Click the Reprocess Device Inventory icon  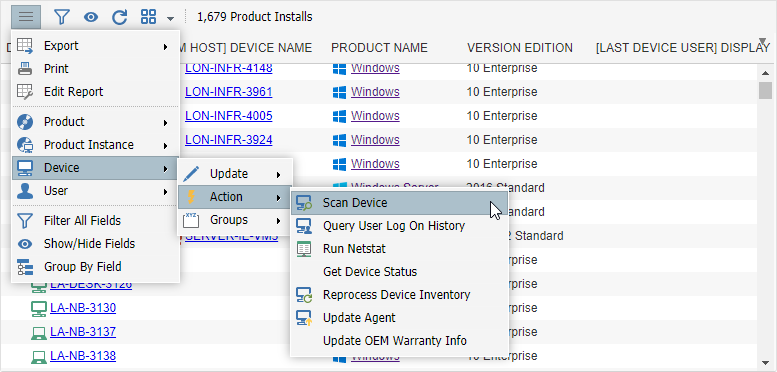(x=304, y=295)
